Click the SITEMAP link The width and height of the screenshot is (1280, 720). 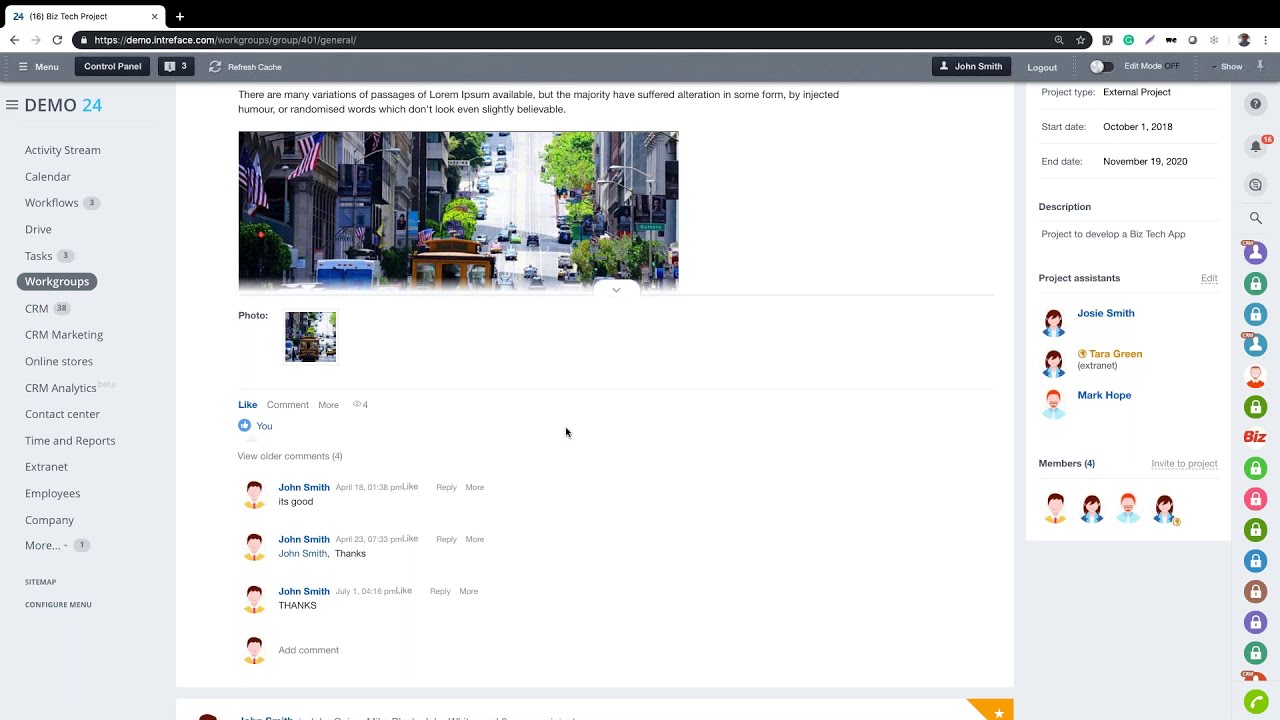pos(40,582)
